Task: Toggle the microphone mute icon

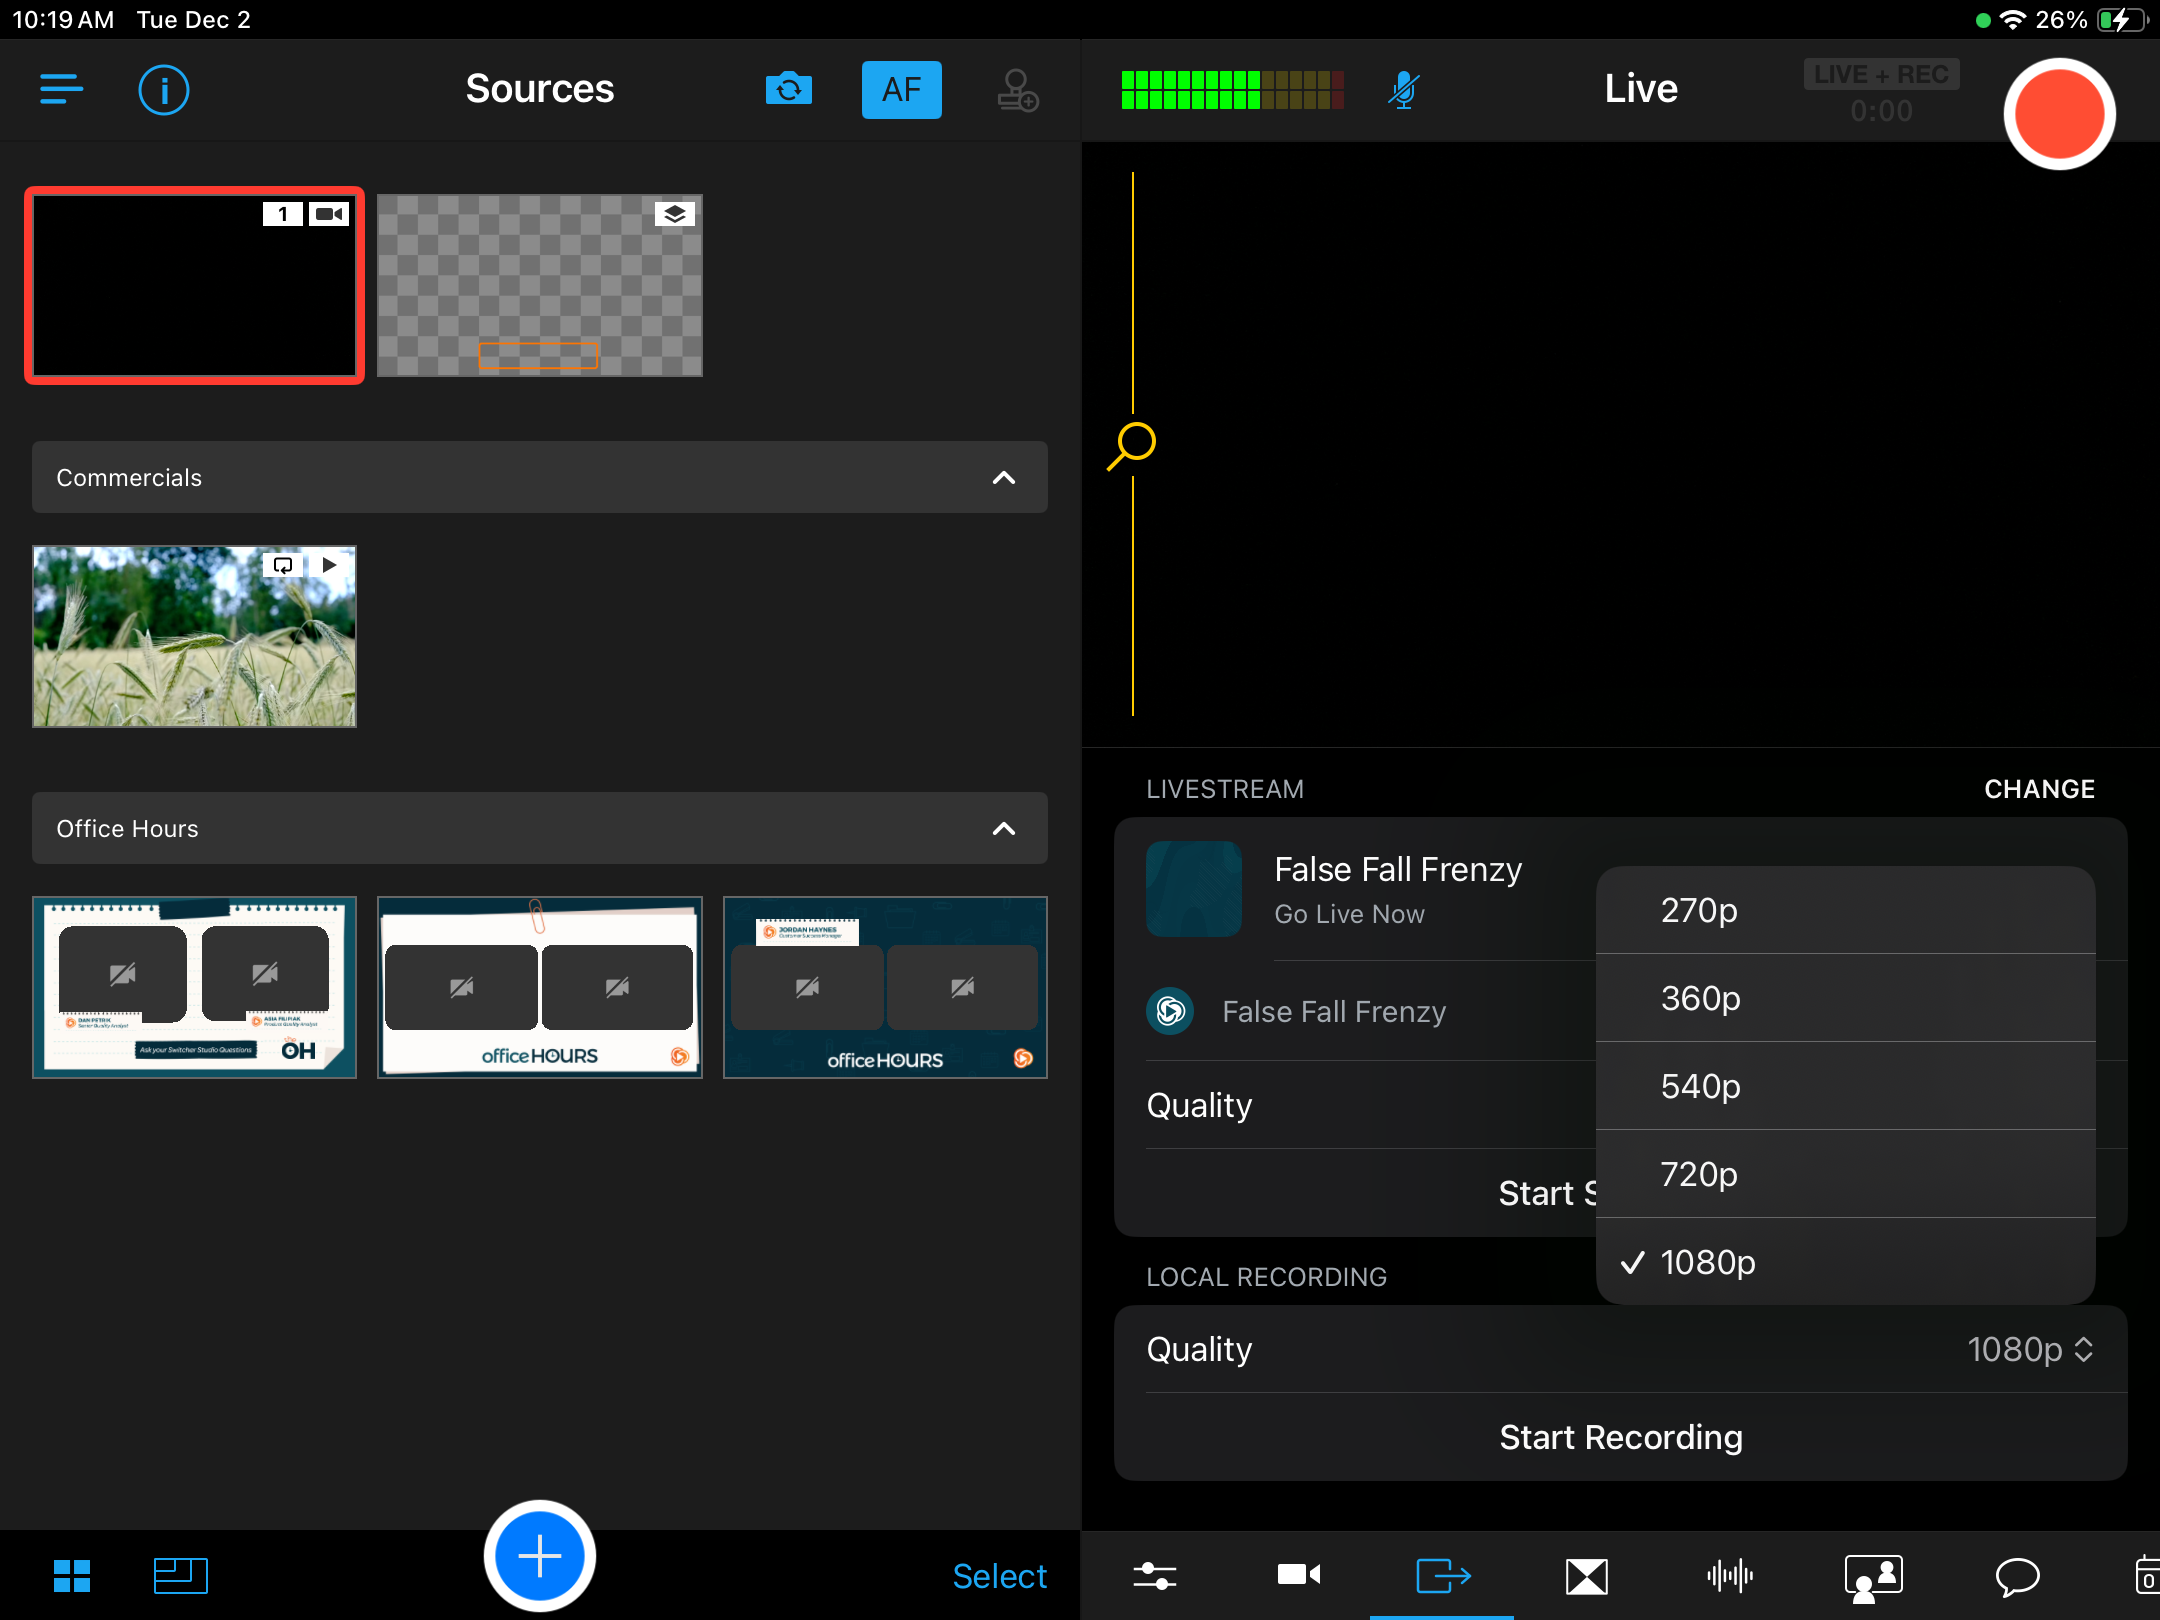Action: click(x=1404, y=90)
